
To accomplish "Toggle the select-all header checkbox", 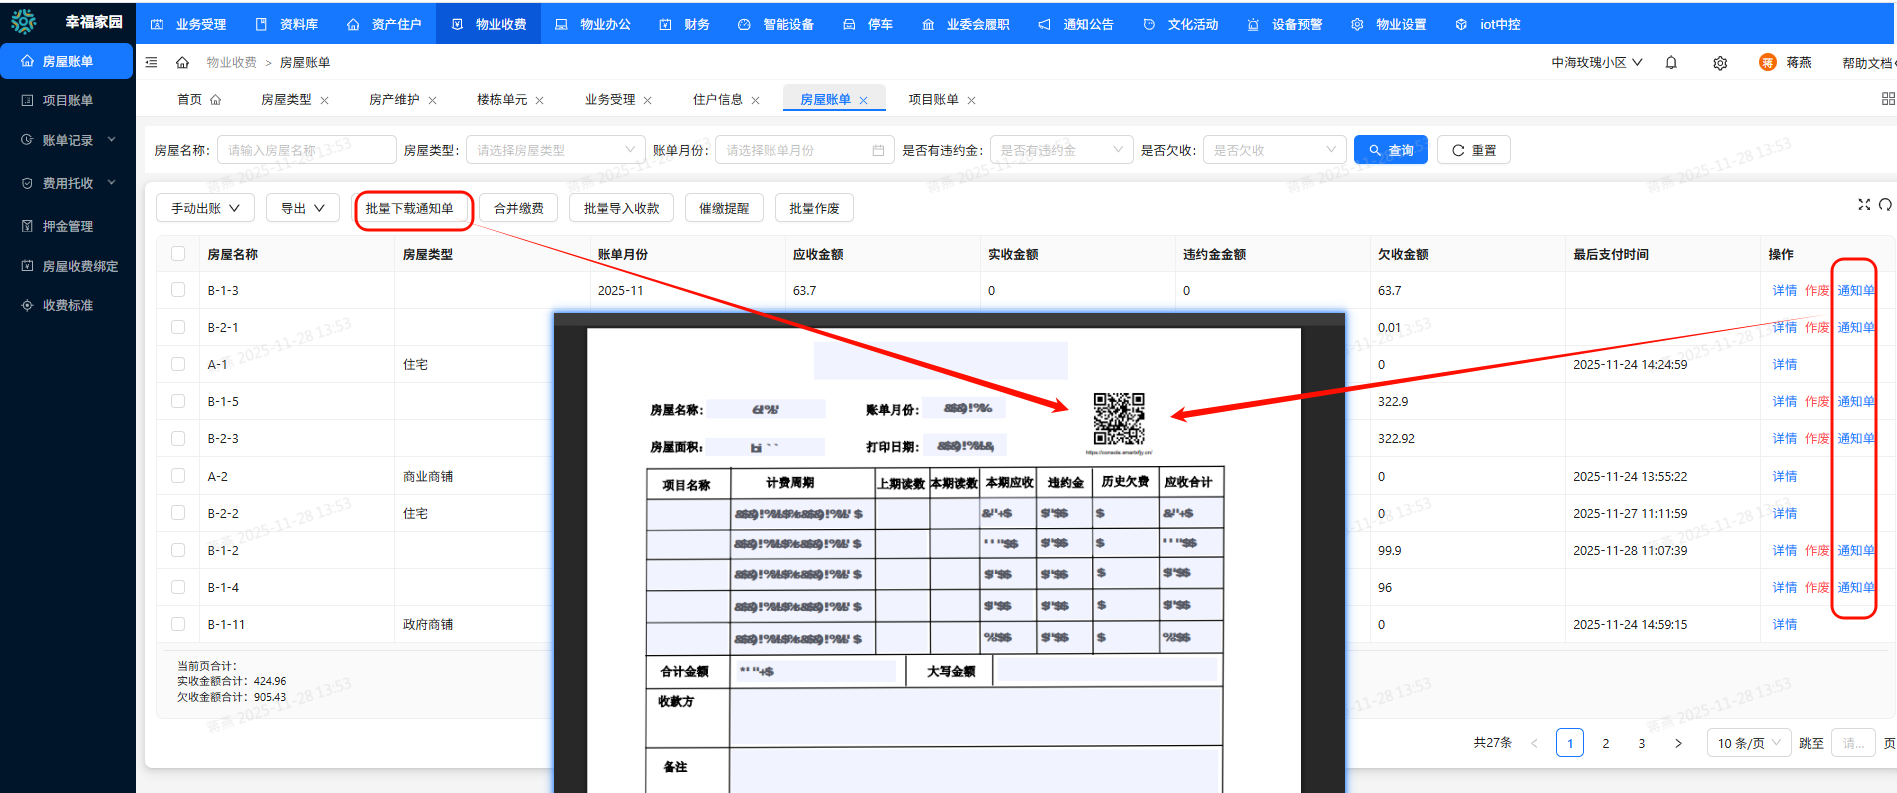I will pyautogui.click(x=178, y=254).
